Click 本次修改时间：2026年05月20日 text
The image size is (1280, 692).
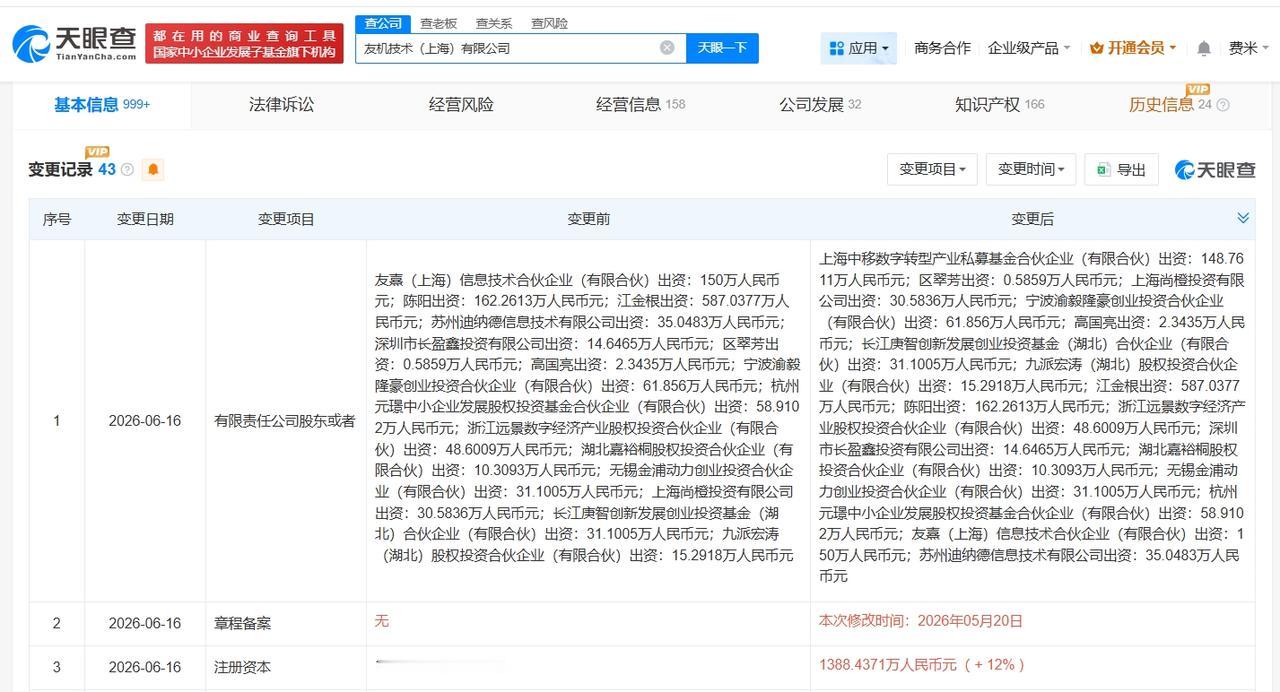click(x=921, y=621)
